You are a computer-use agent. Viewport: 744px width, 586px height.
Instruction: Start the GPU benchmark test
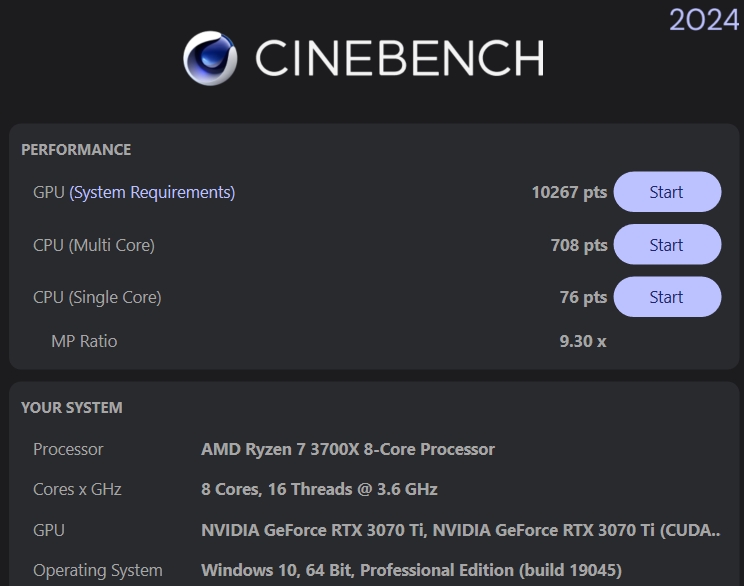point(666,192)
